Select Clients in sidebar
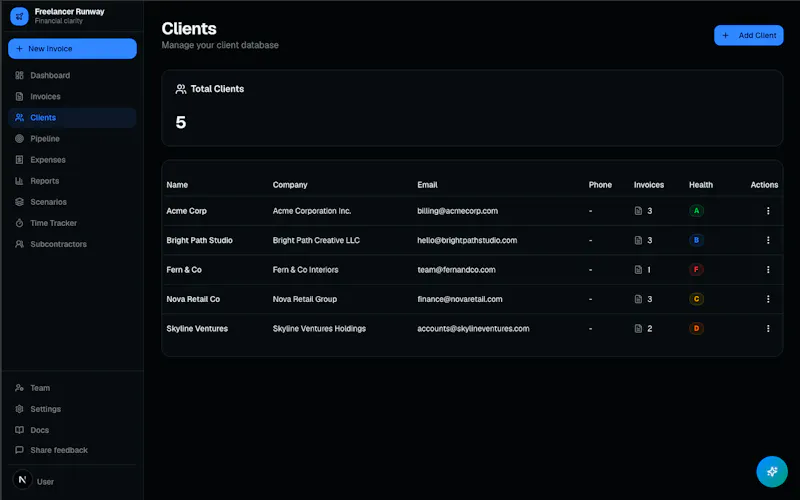Image resolution: width=800 pixels, height=500 pixels. click(x=72, y=117)
